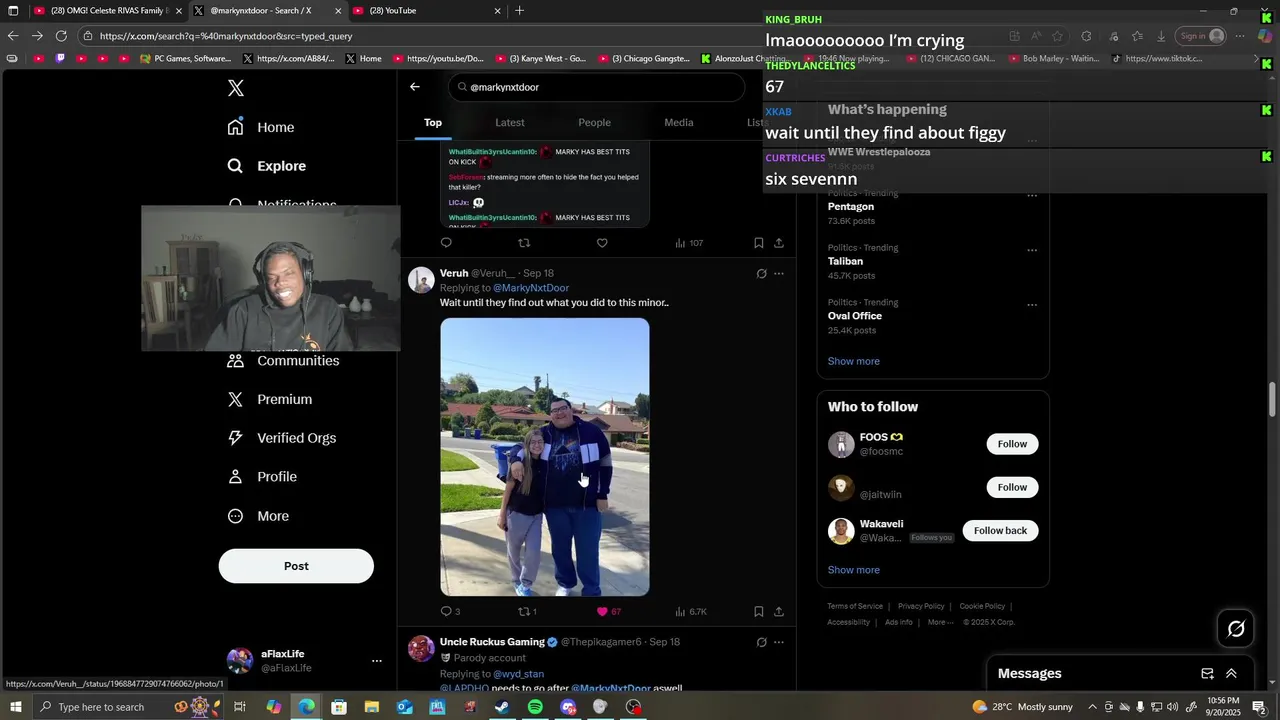Expand the Messages drawer
Viewport: 1280px width, 720px height.
pos(1231,674)
